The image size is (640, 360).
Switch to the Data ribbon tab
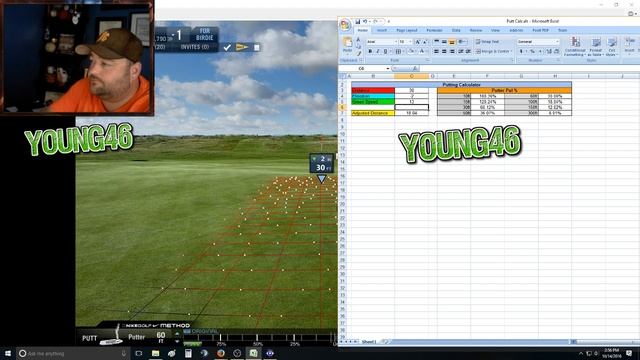click(x=456, y=31)
